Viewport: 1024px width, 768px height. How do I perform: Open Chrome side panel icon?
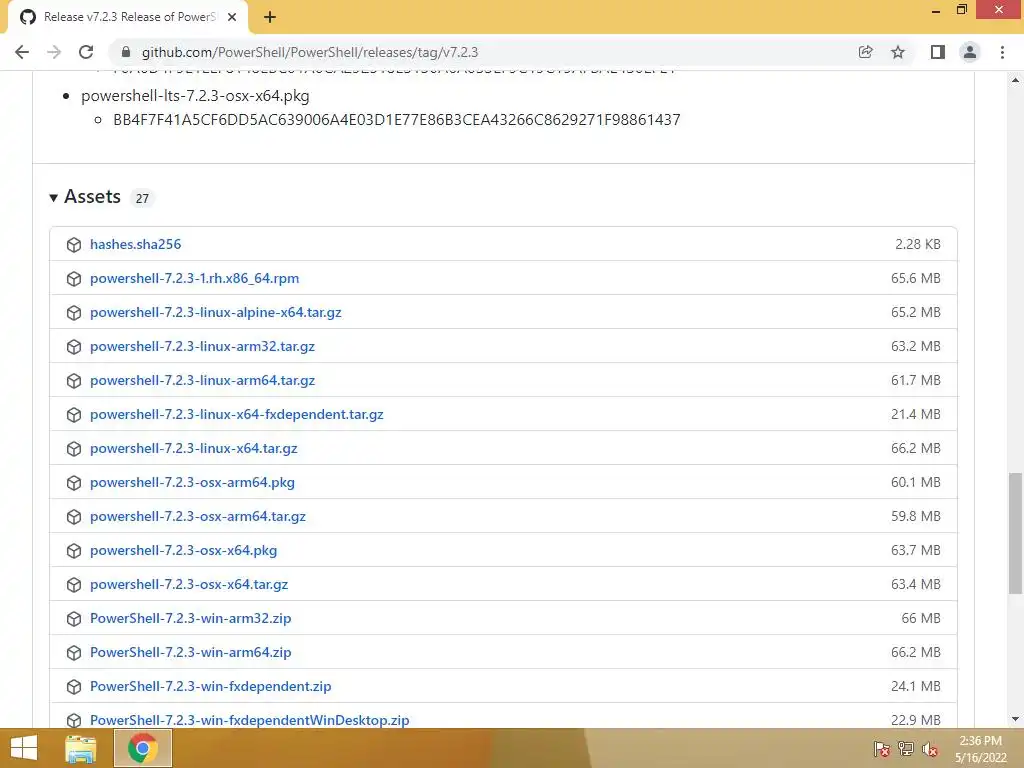(938, 52)
